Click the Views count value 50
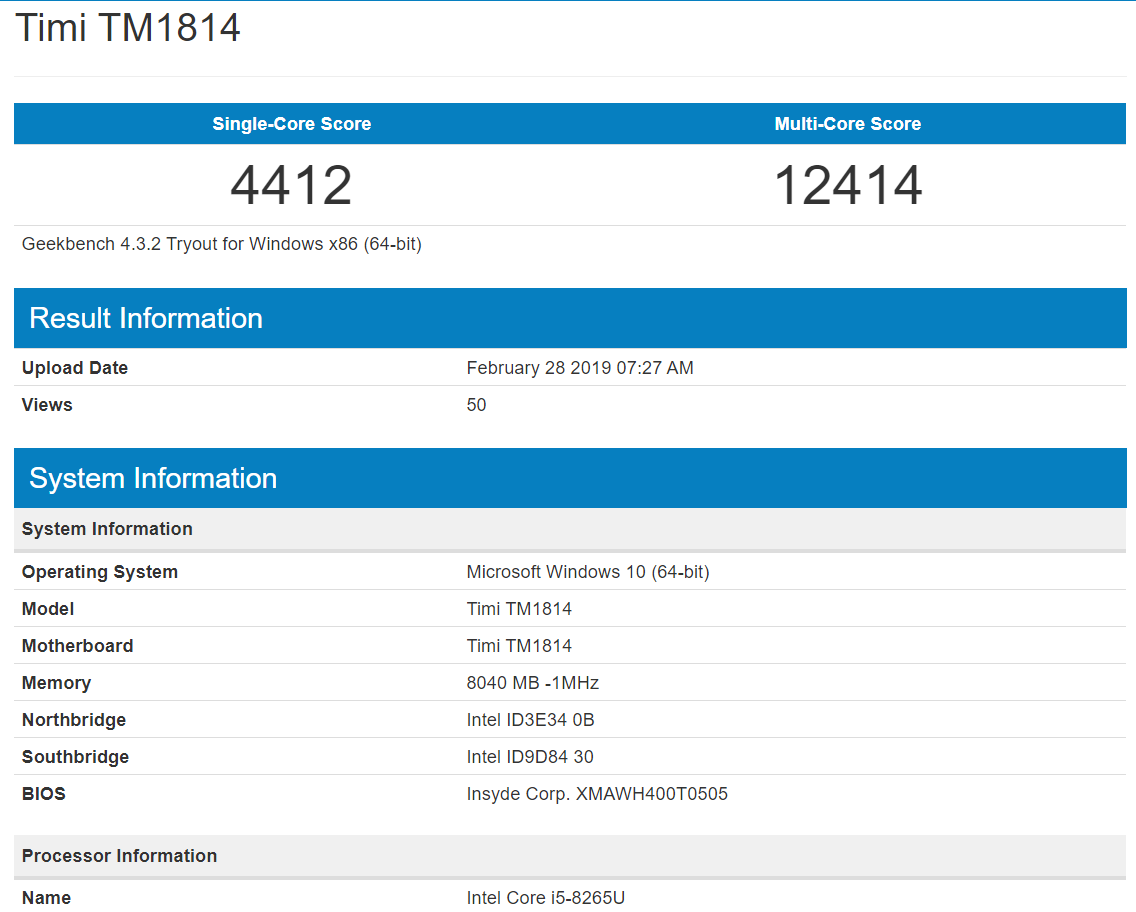The width and height of the screenshot is (1136, 912). pos(476,405)
